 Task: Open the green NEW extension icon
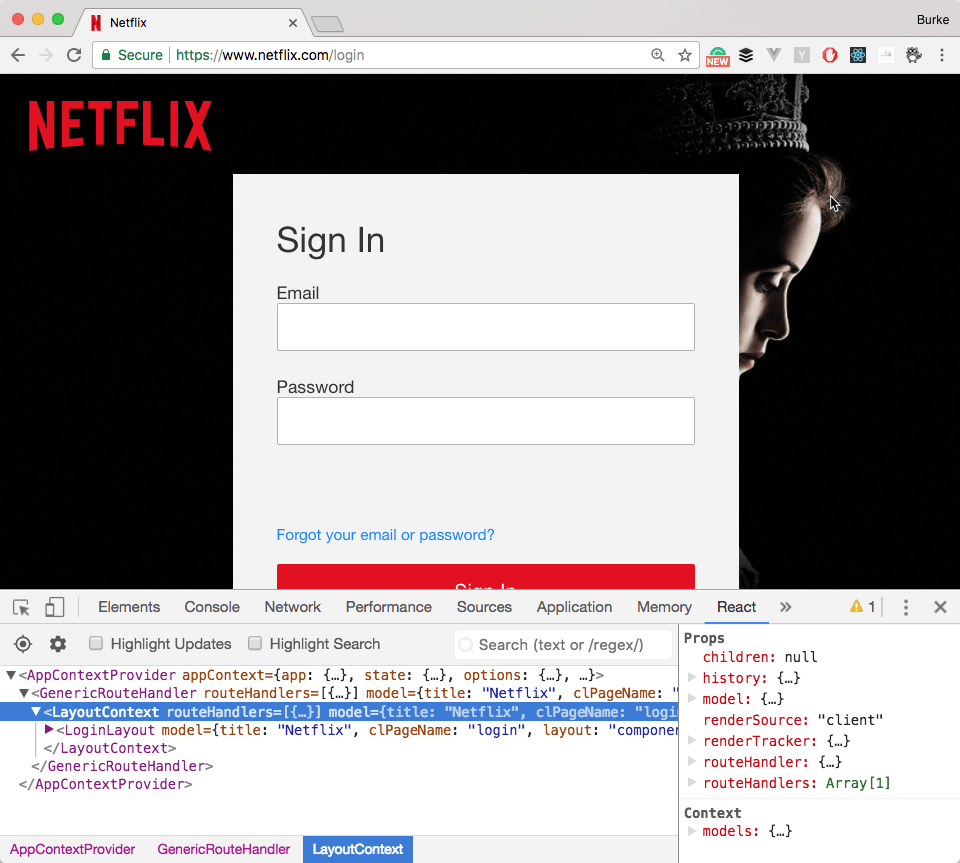(718, 56)
